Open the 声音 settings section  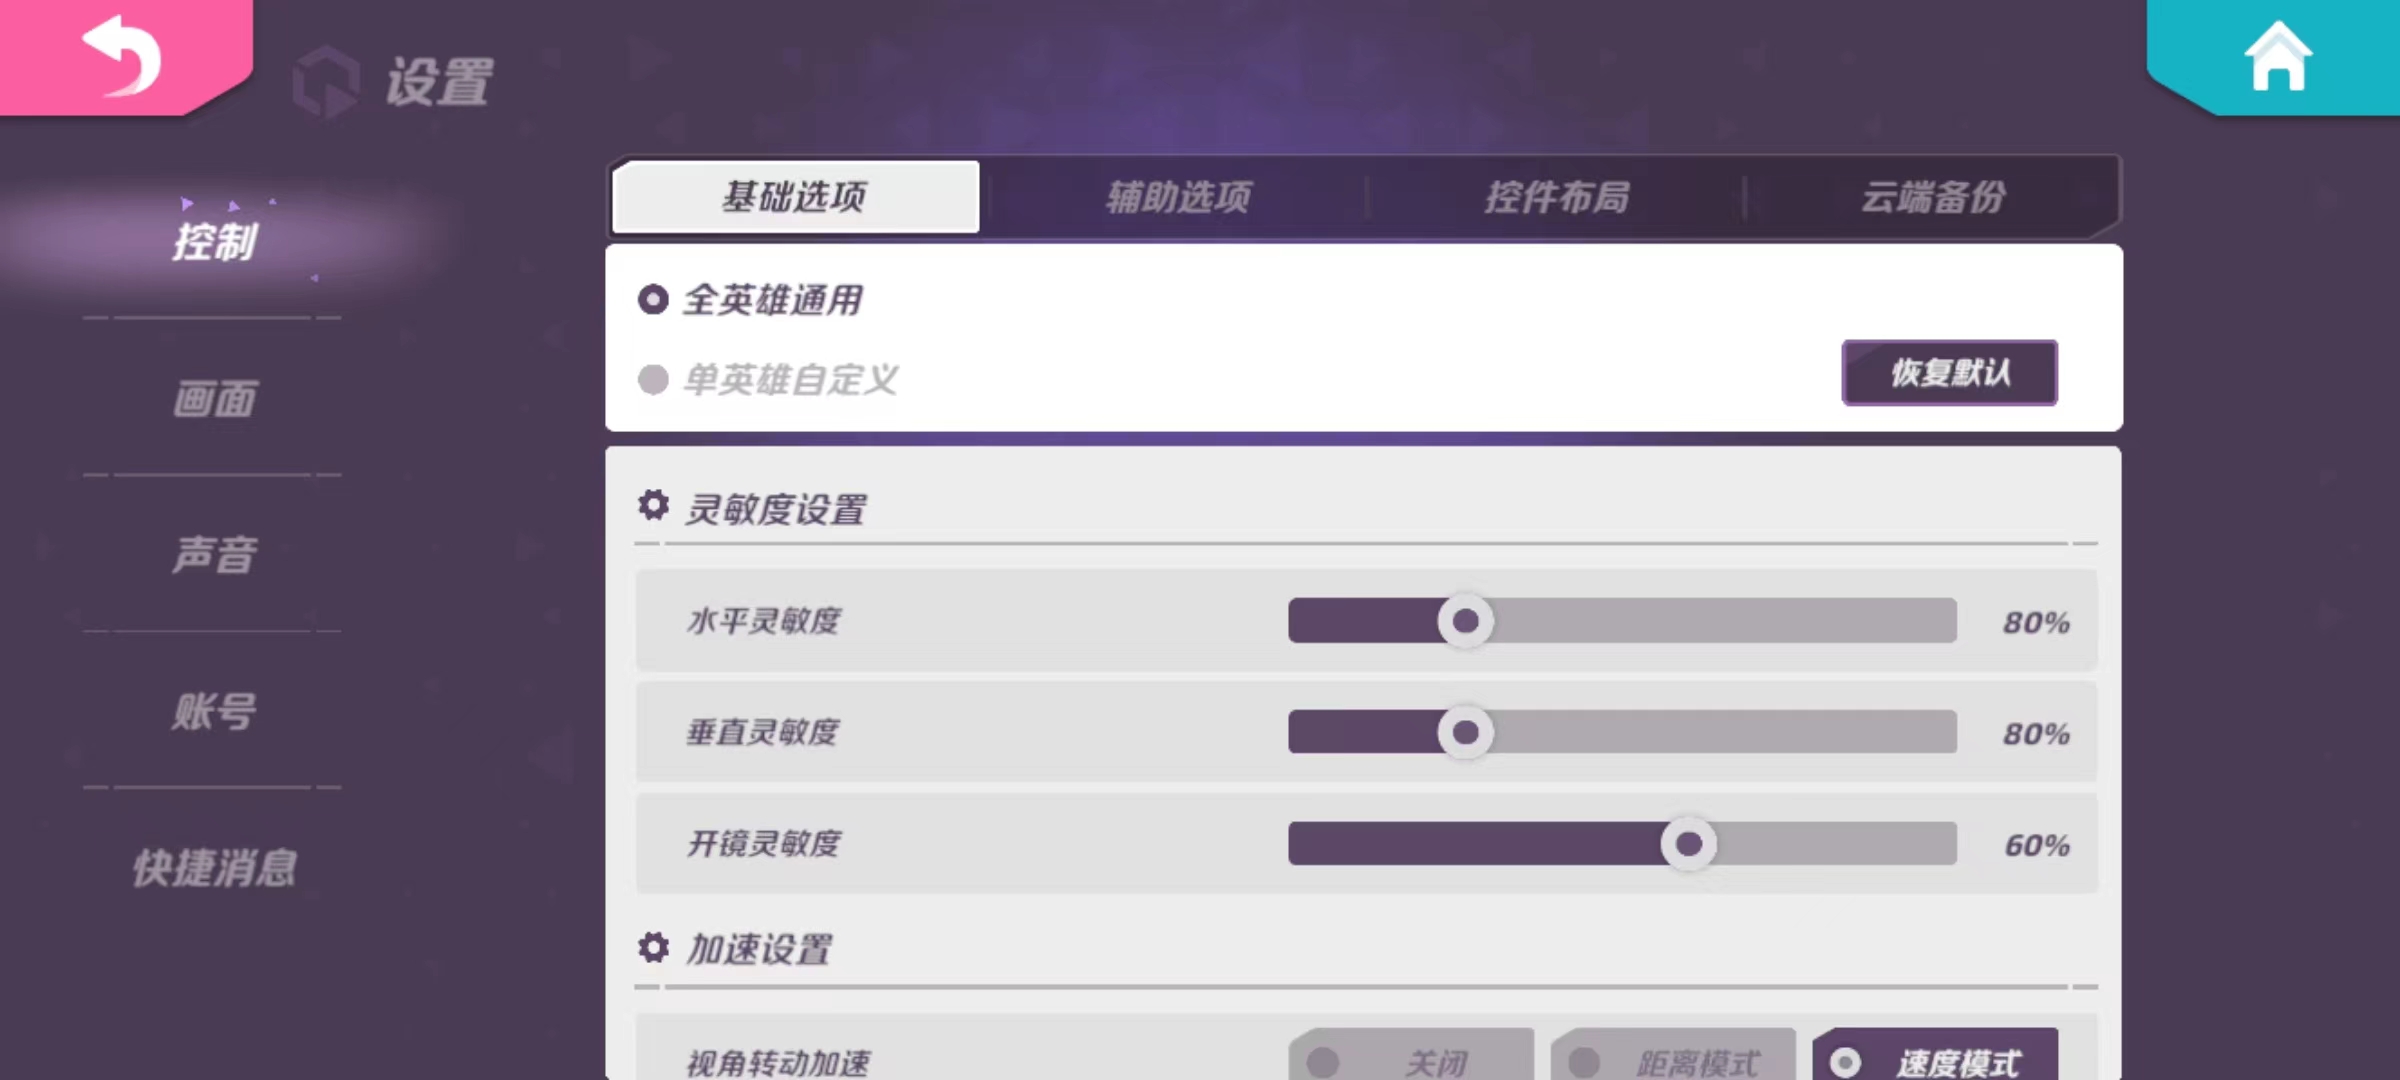click(x=214, y=555)
